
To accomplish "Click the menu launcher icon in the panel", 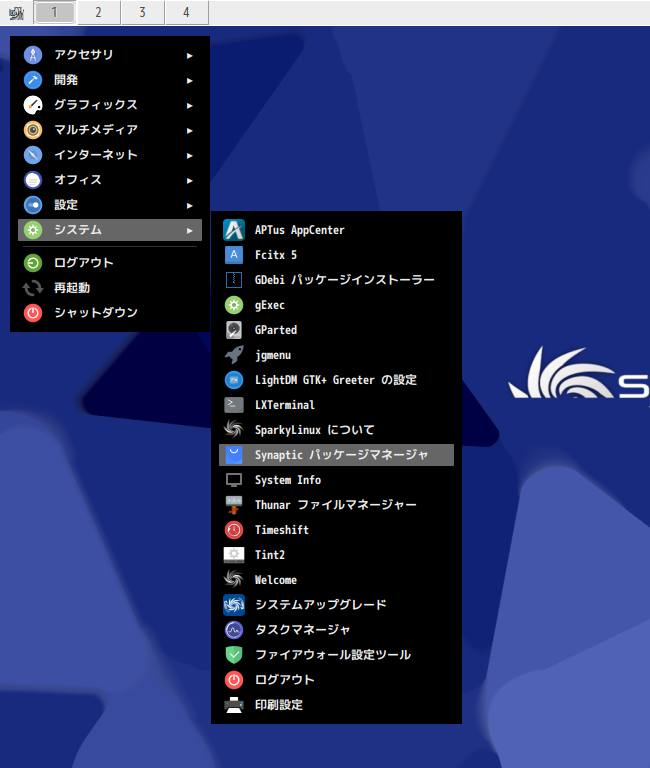I will [x=16, y=13].
